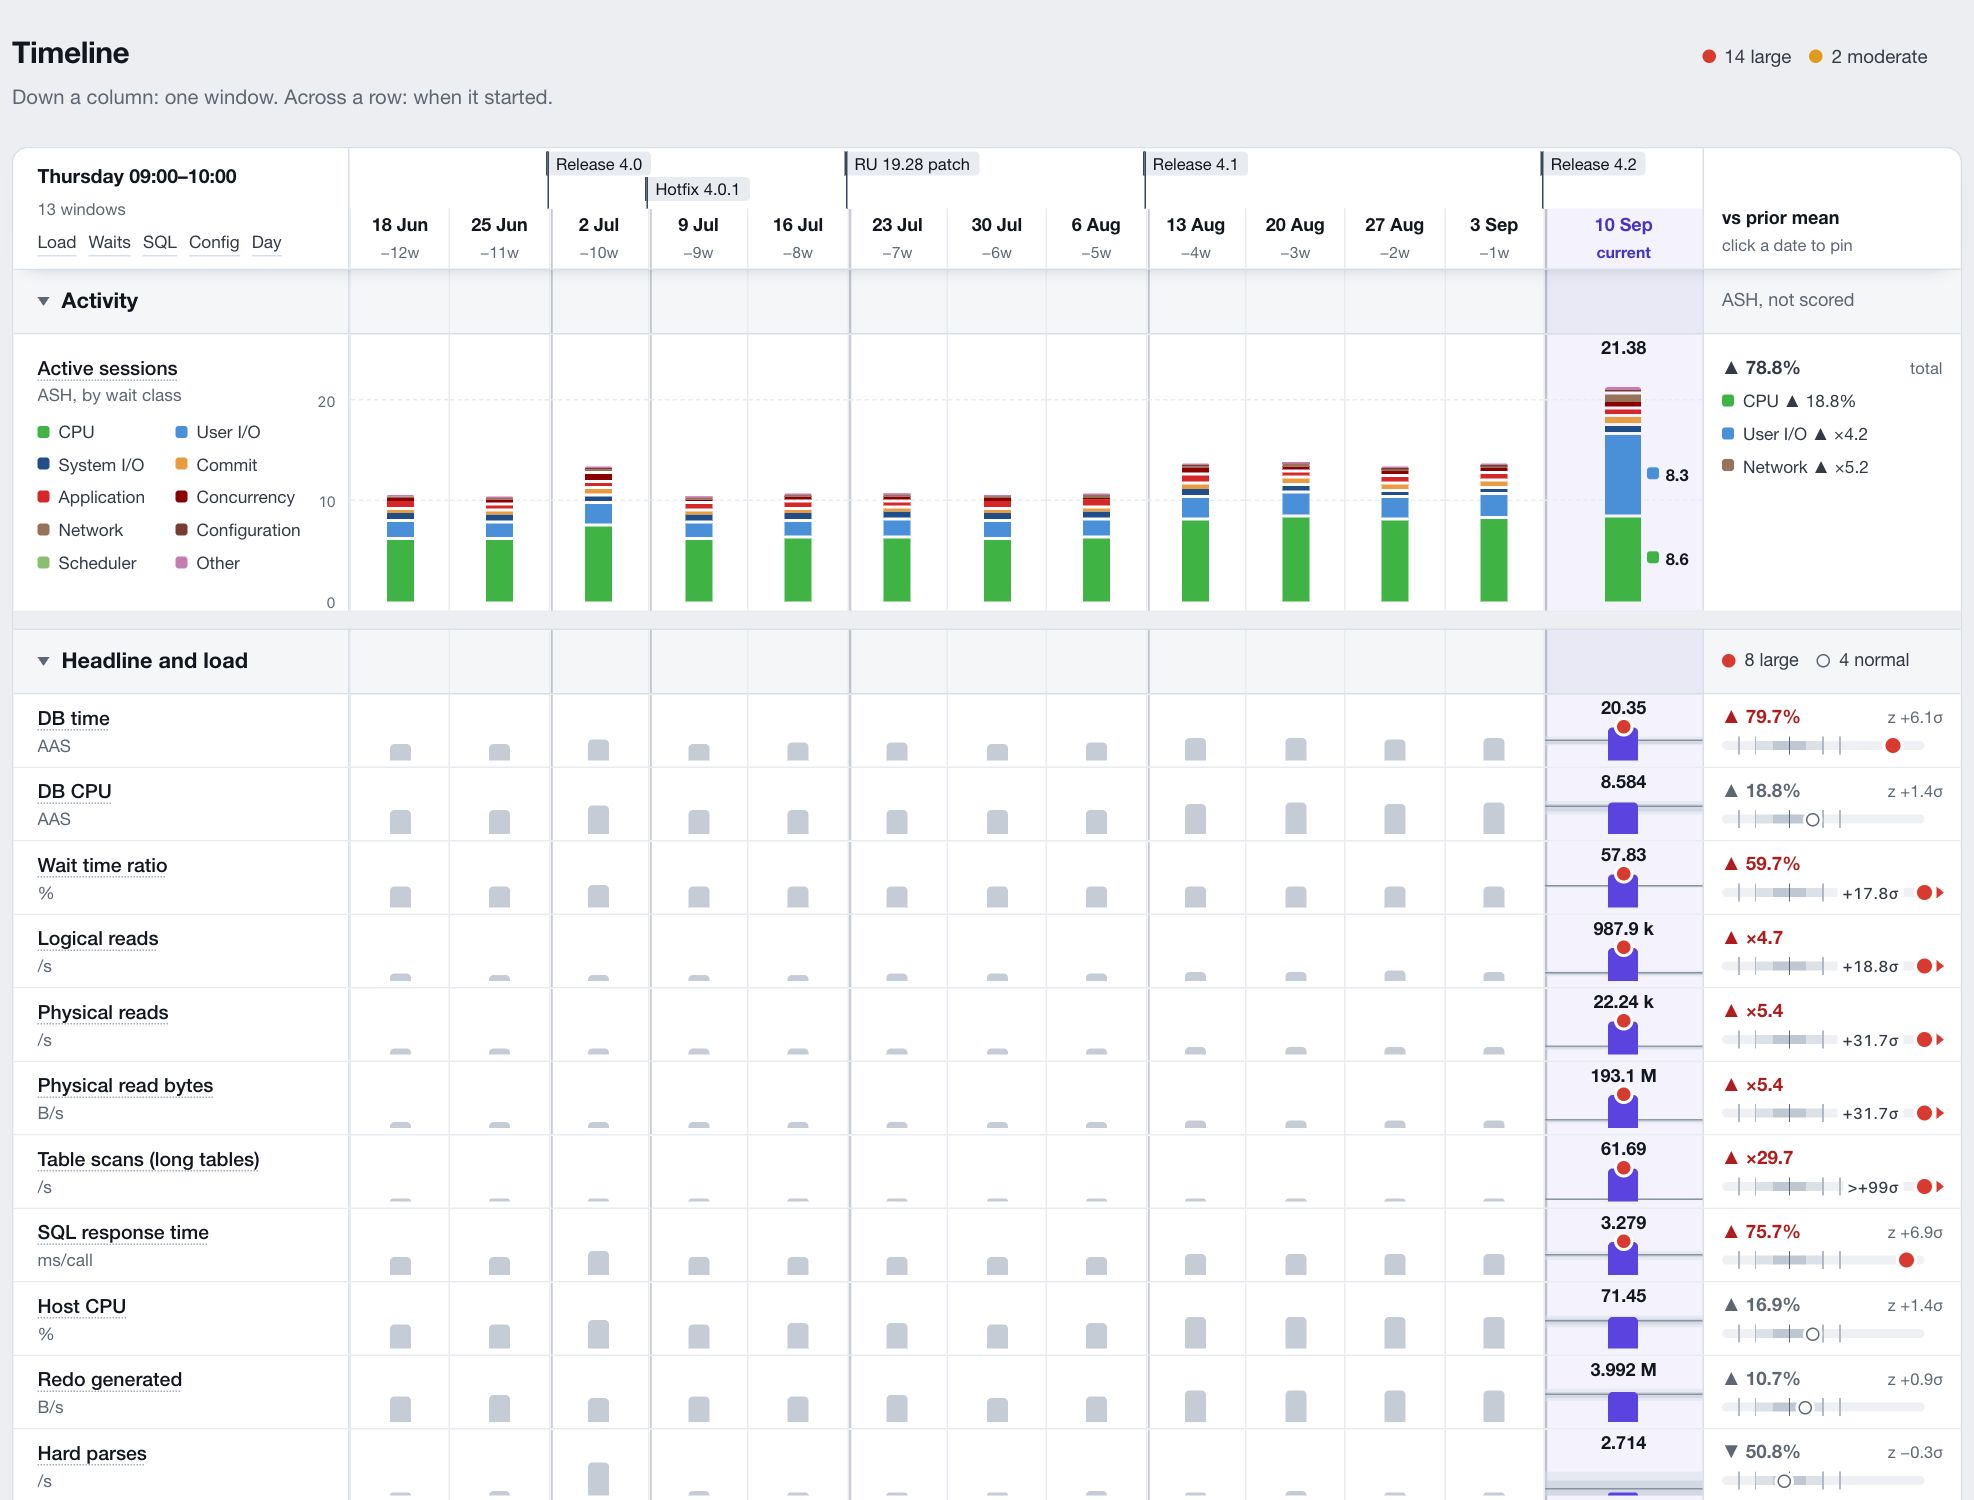Click the 10 Sep active sessions bar

tap(1622, 494)
